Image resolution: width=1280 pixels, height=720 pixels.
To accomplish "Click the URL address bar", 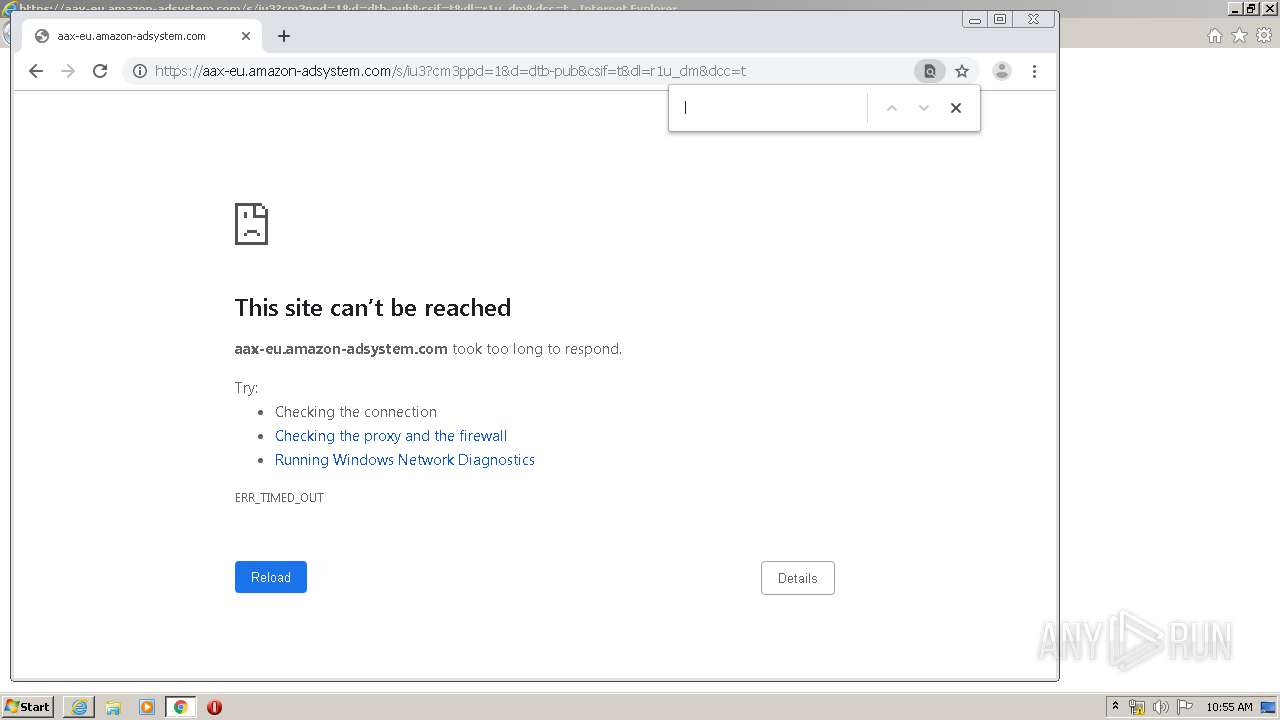I will pyautogui.click(x=520, y=71).
